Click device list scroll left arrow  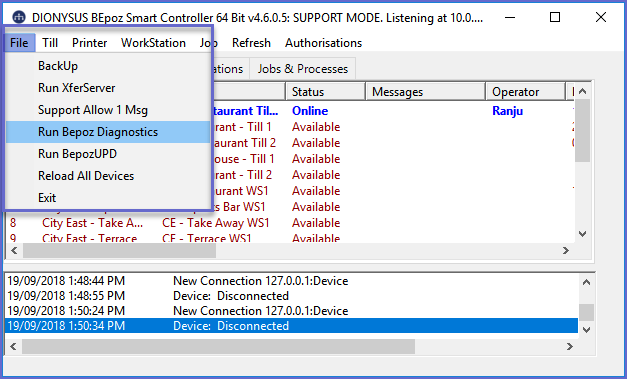coord(14,251)
